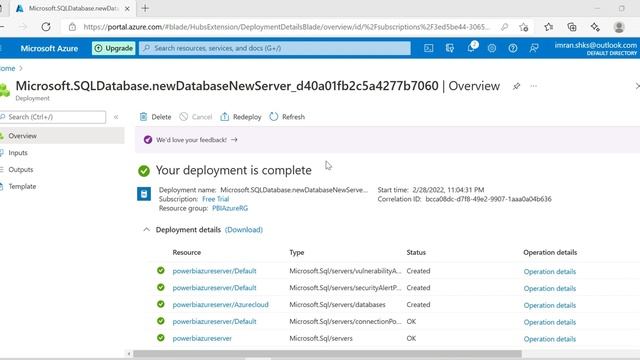
Task: Click the disabled Cancel toolbar item
Action: (x=196, y=117)
